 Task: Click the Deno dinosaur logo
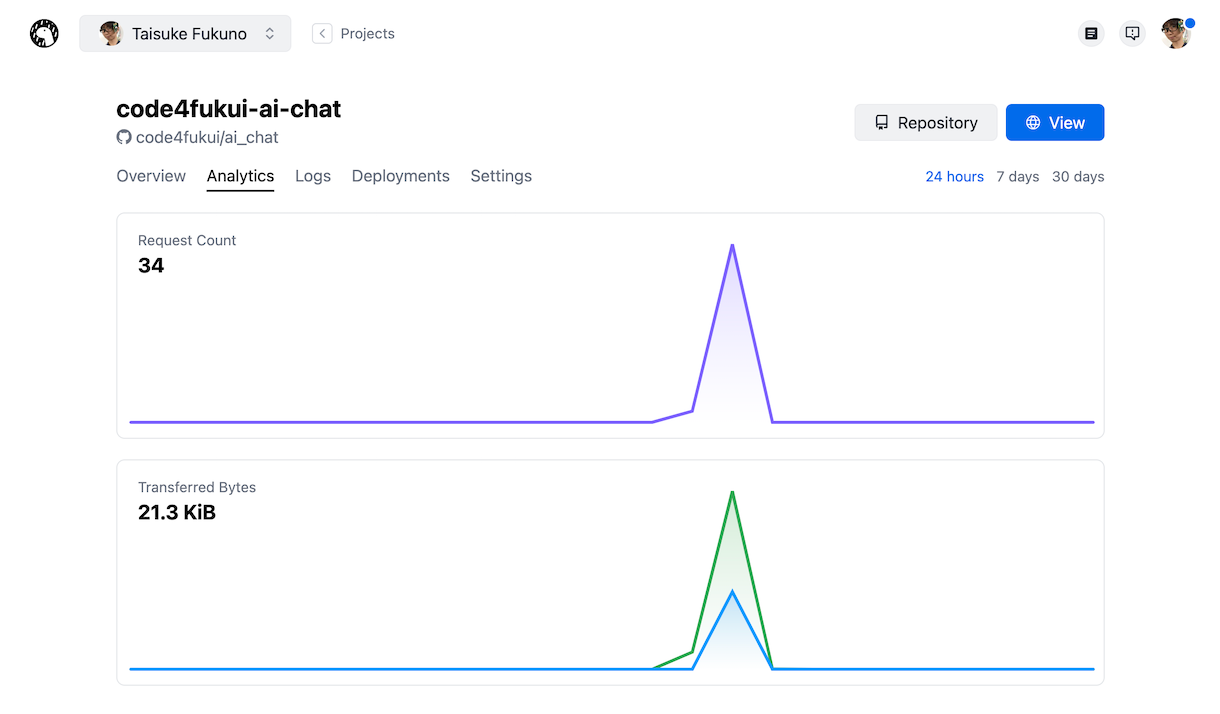(x=44, y=32)
